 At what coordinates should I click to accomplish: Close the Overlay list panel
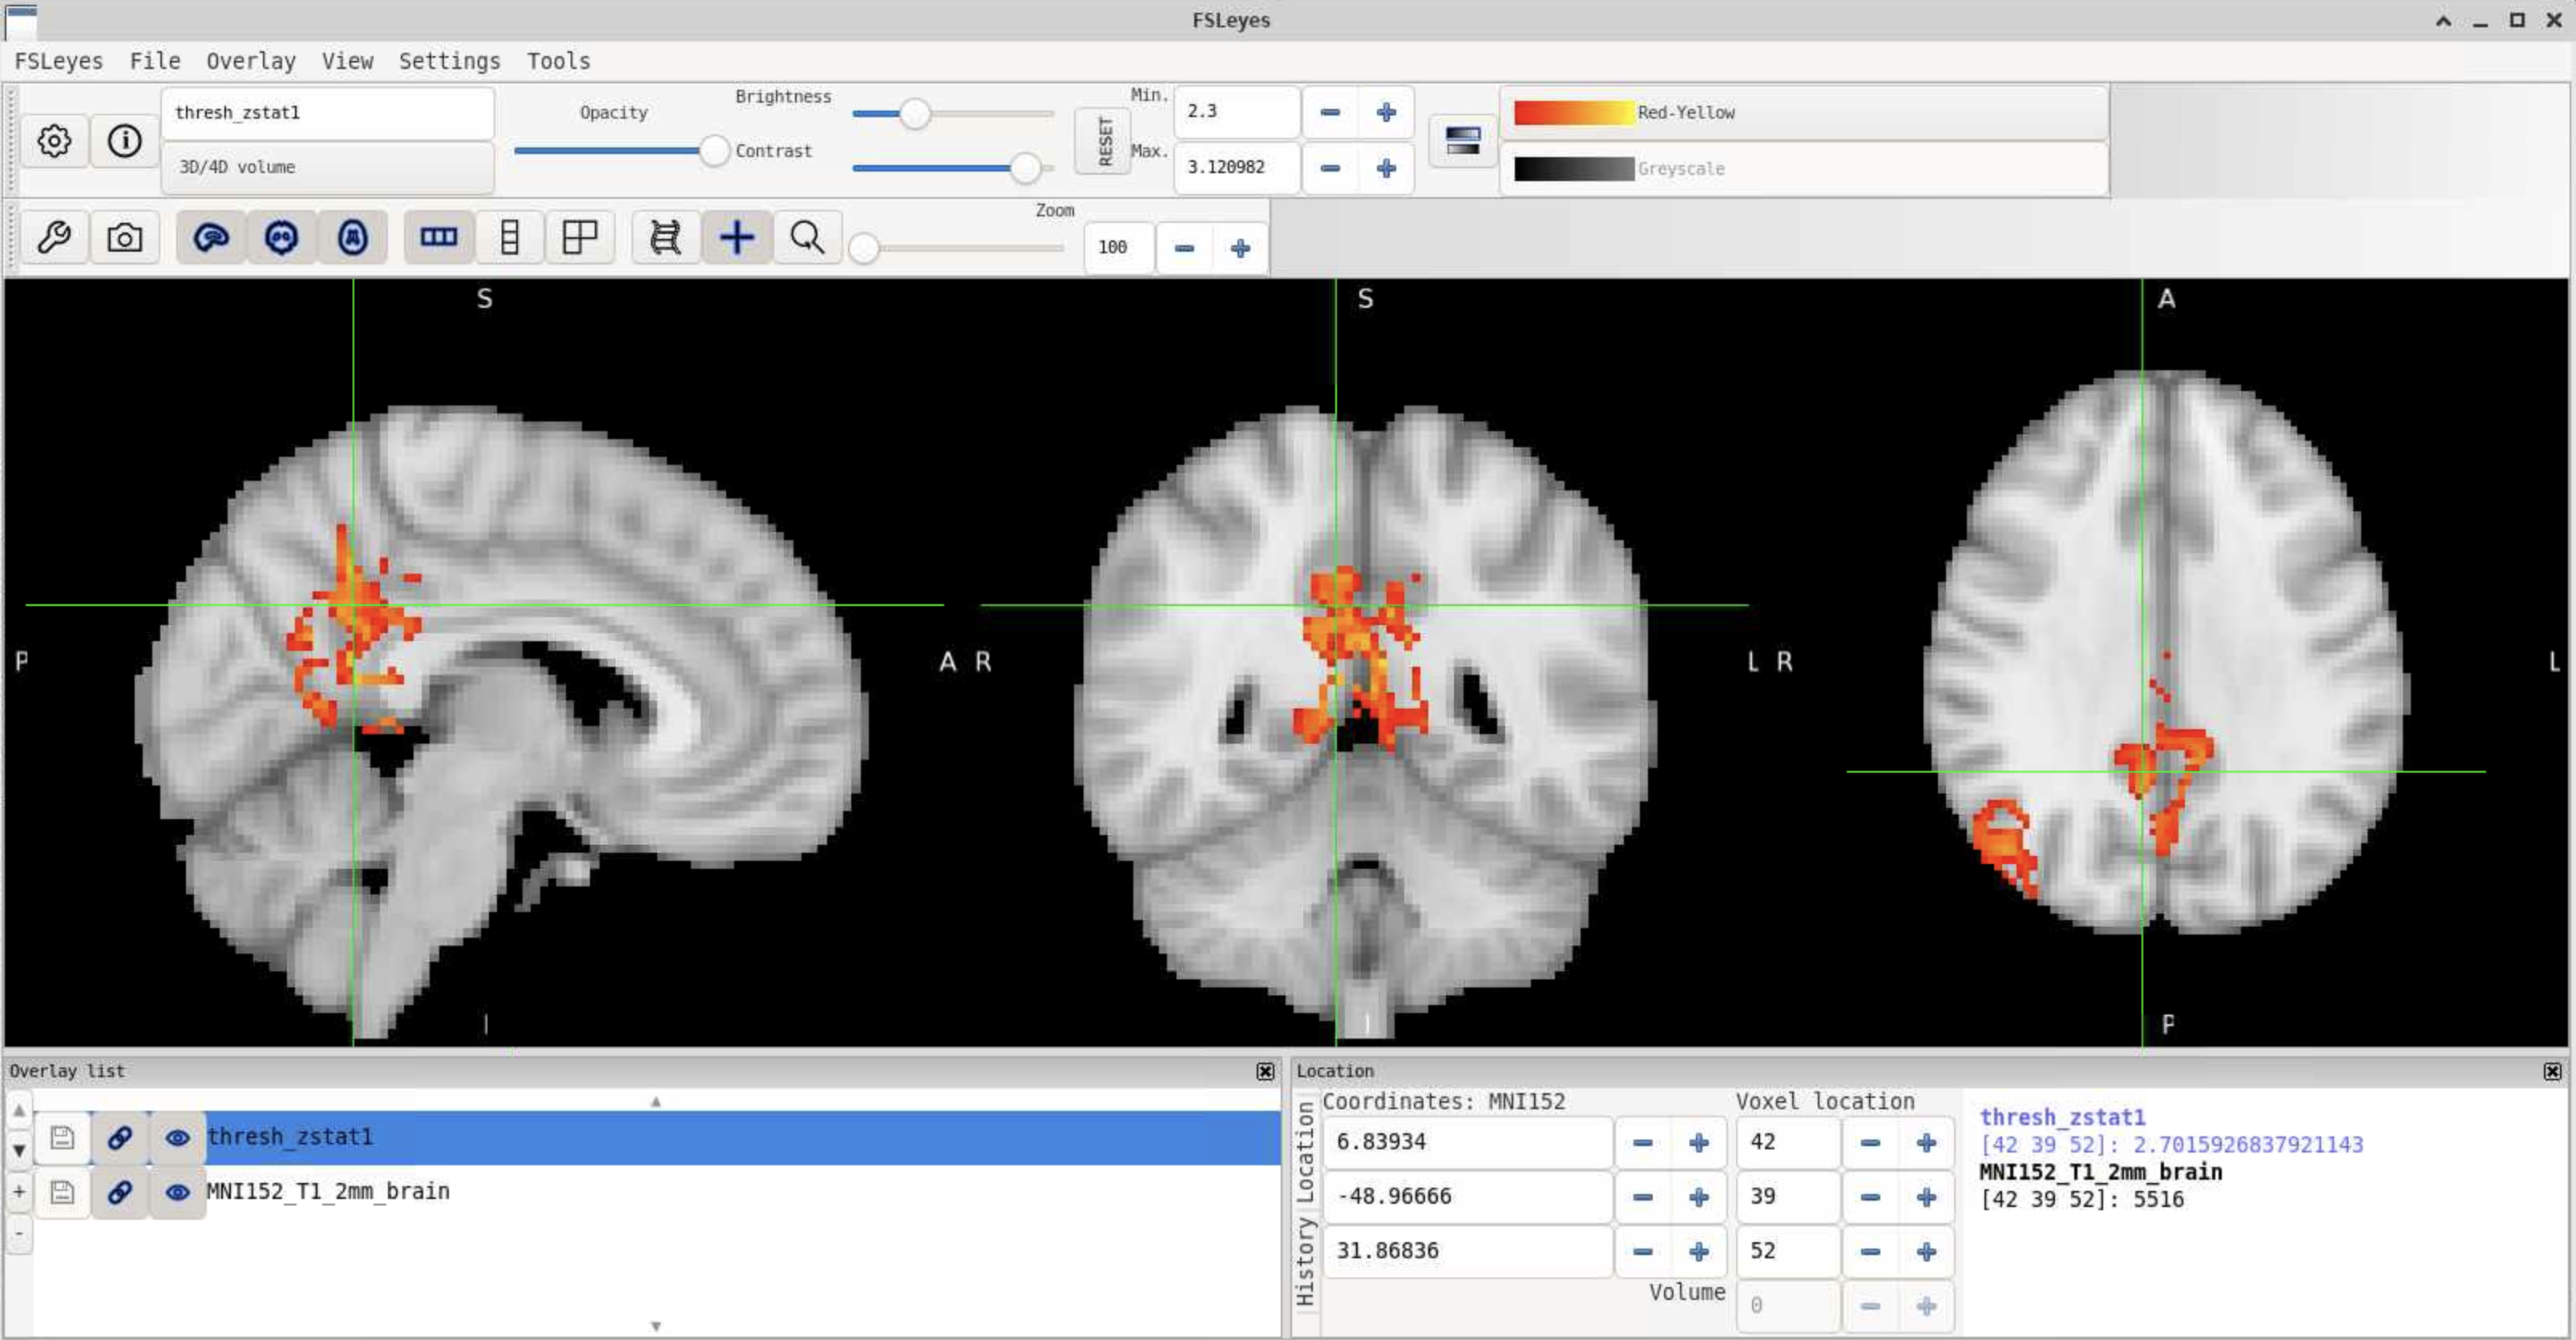1265,1071
